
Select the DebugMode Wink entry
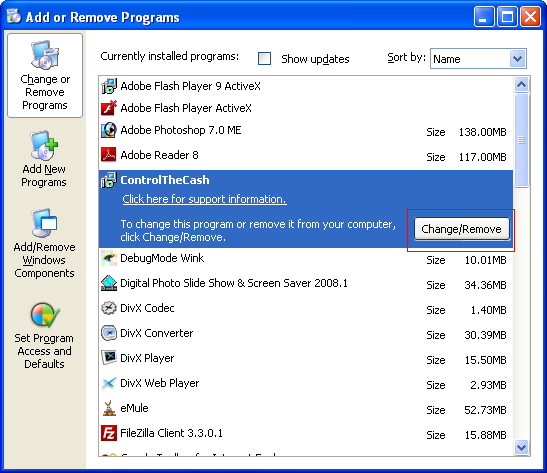click(306, 258)
